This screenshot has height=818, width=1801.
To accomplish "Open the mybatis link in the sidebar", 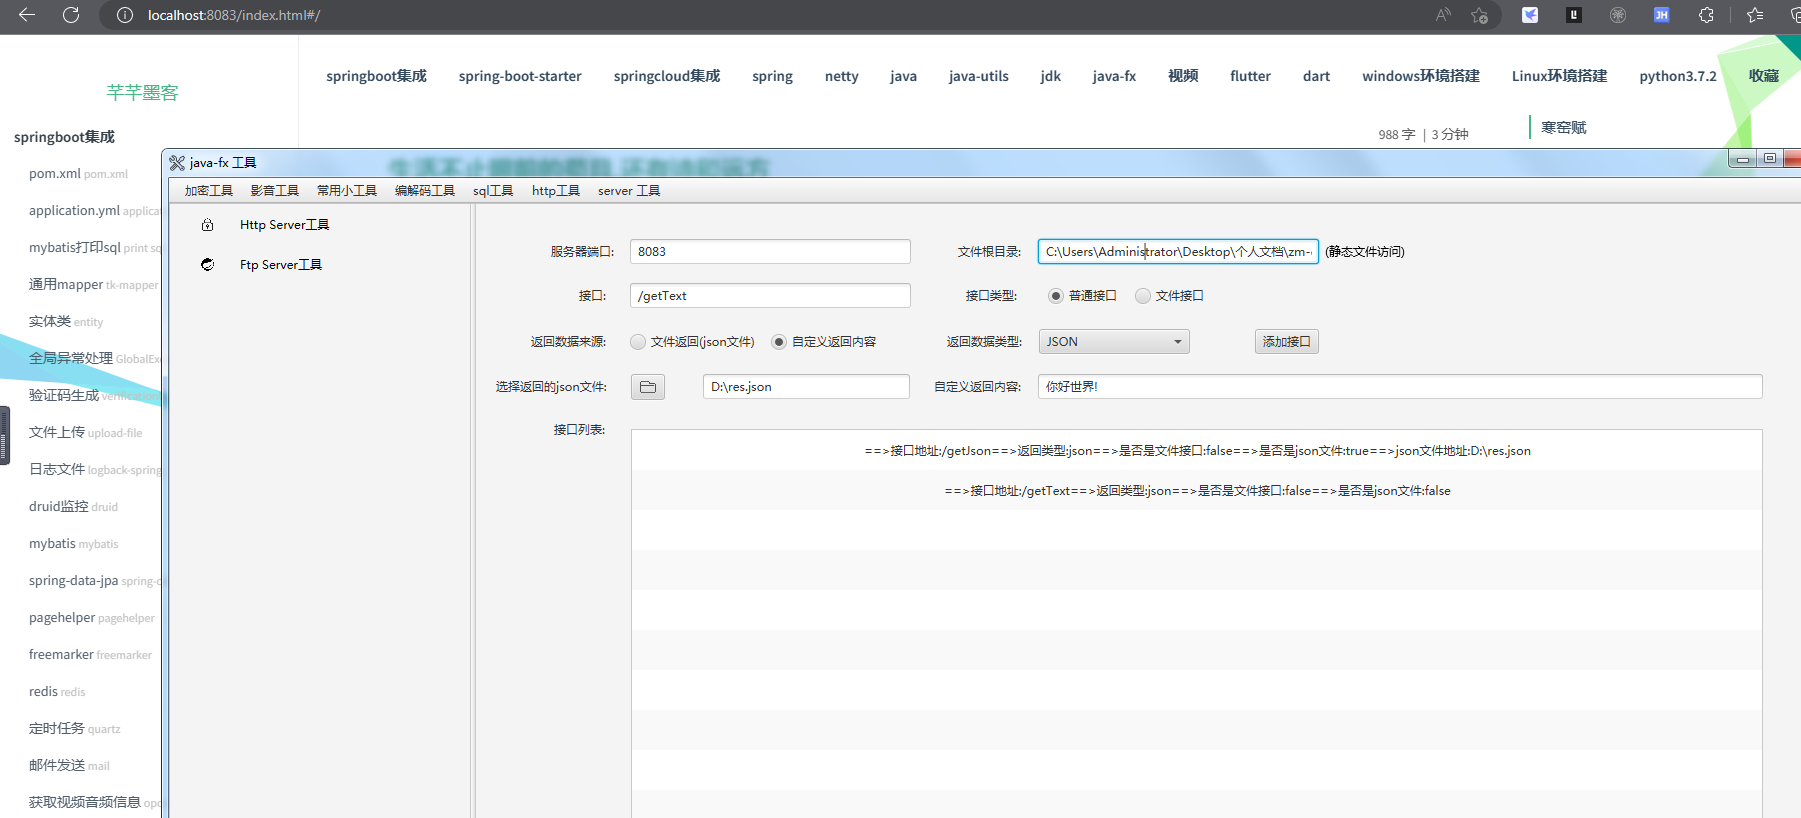I will pyautogui.click(x=52, y=544).
